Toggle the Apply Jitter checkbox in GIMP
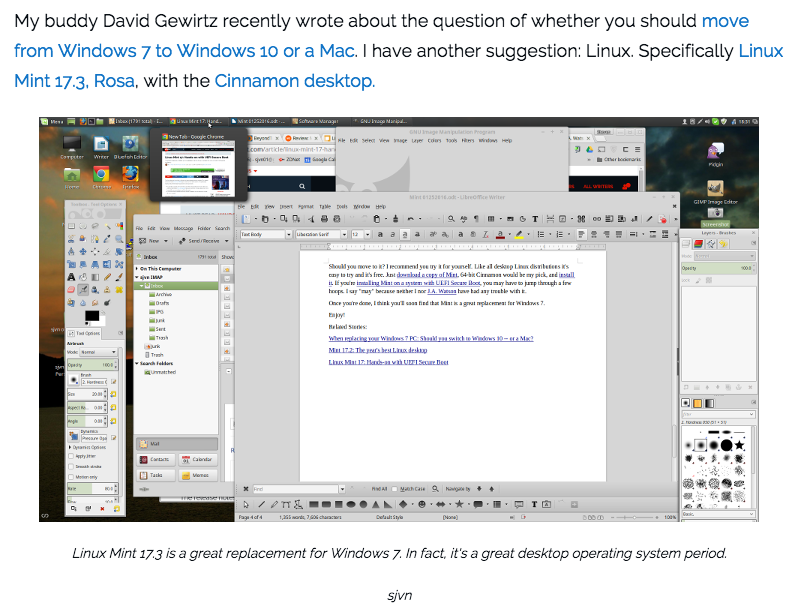Image resolution: width=791 pixels, height=610 pixels. click(x=71, y=456)
